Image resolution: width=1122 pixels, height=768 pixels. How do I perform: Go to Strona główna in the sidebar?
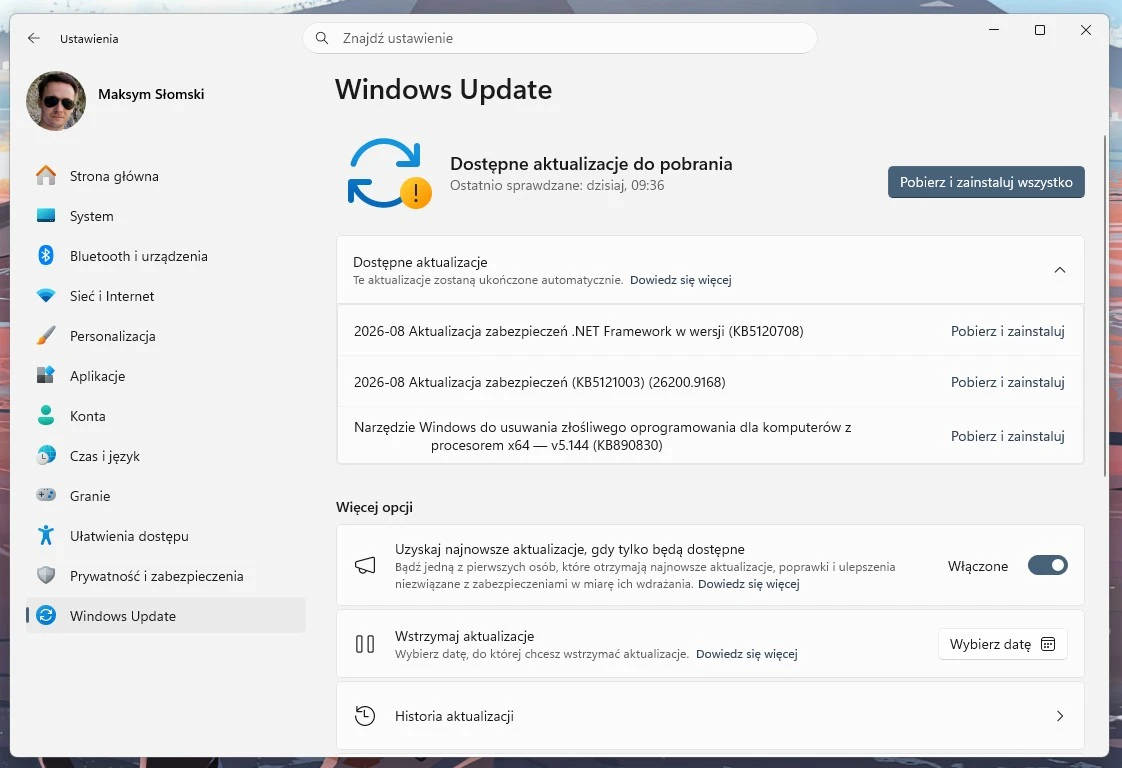(166, 175)
